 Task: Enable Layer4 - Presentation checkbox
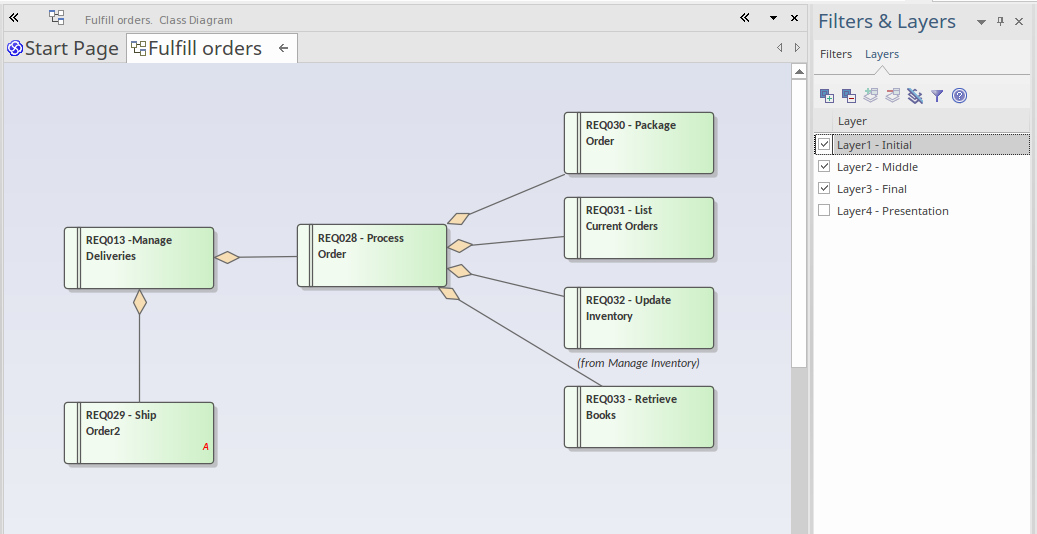point(824,211)
